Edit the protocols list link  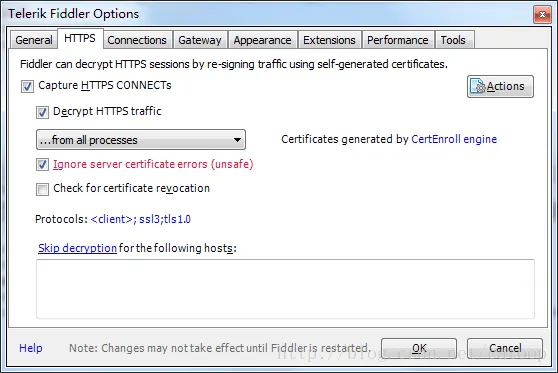tap(141, 219)
